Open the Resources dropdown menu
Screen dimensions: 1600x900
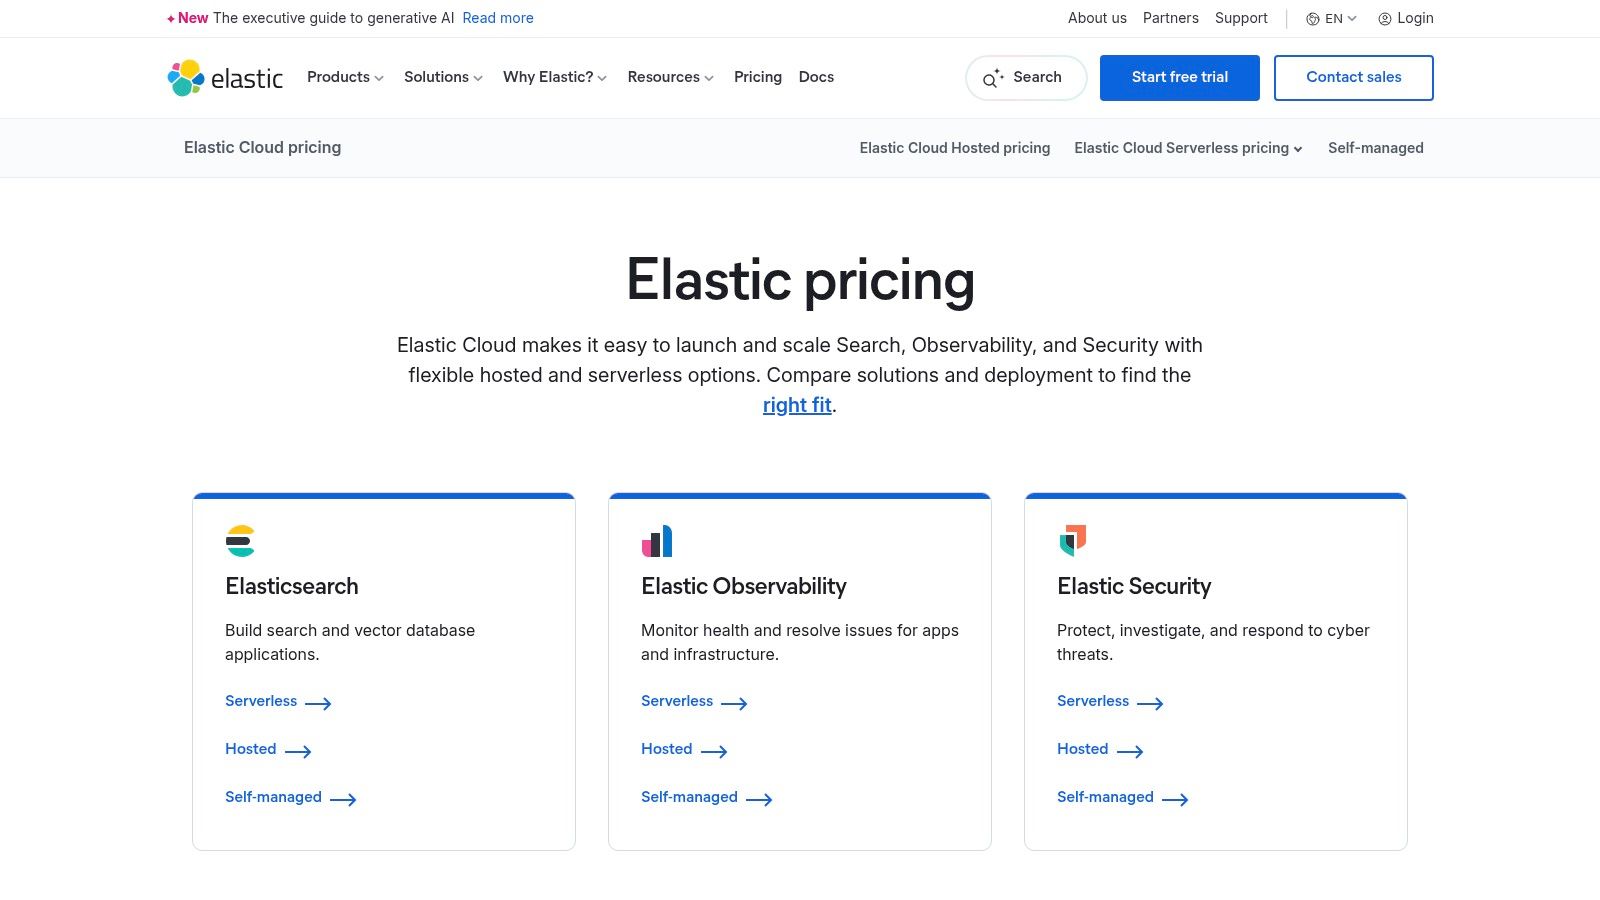coord(670,77)
